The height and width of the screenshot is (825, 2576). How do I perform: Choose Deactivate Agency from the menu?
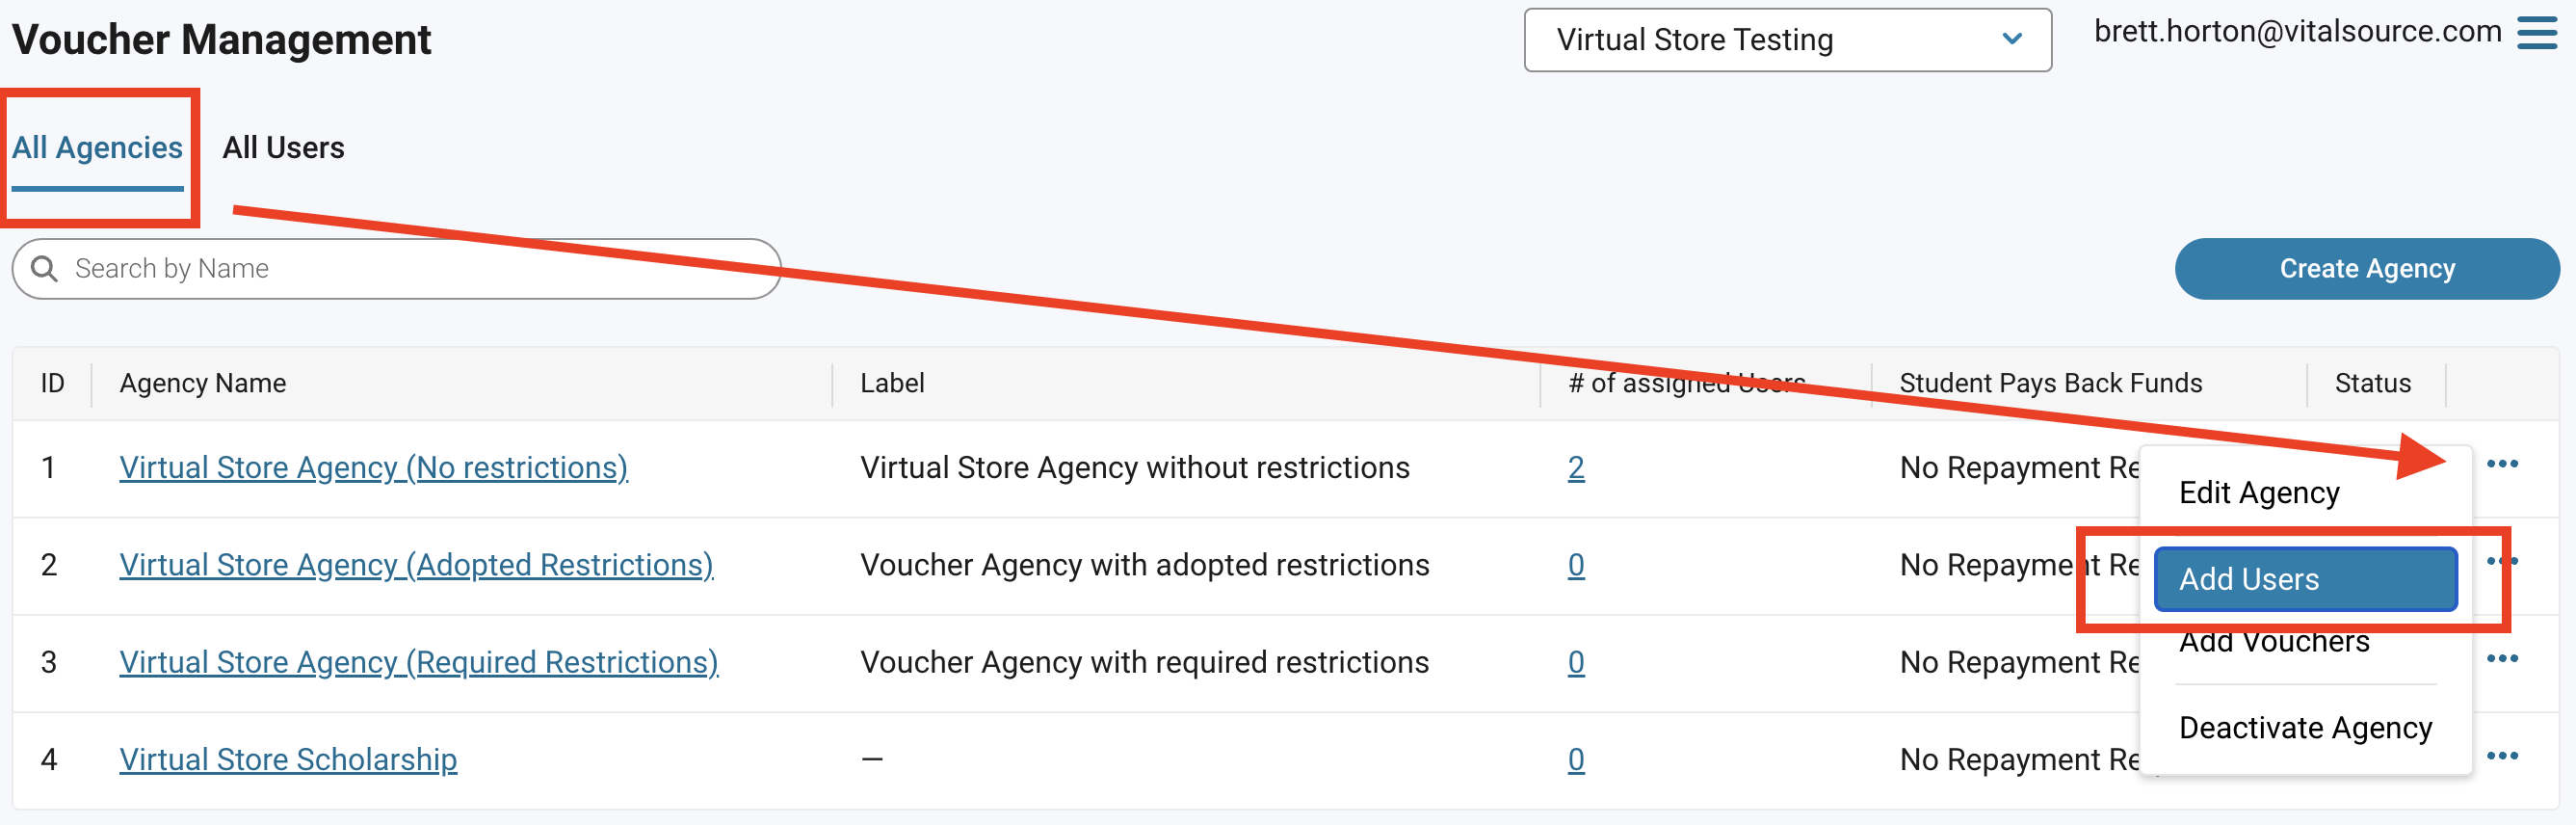pos(2305,728)
